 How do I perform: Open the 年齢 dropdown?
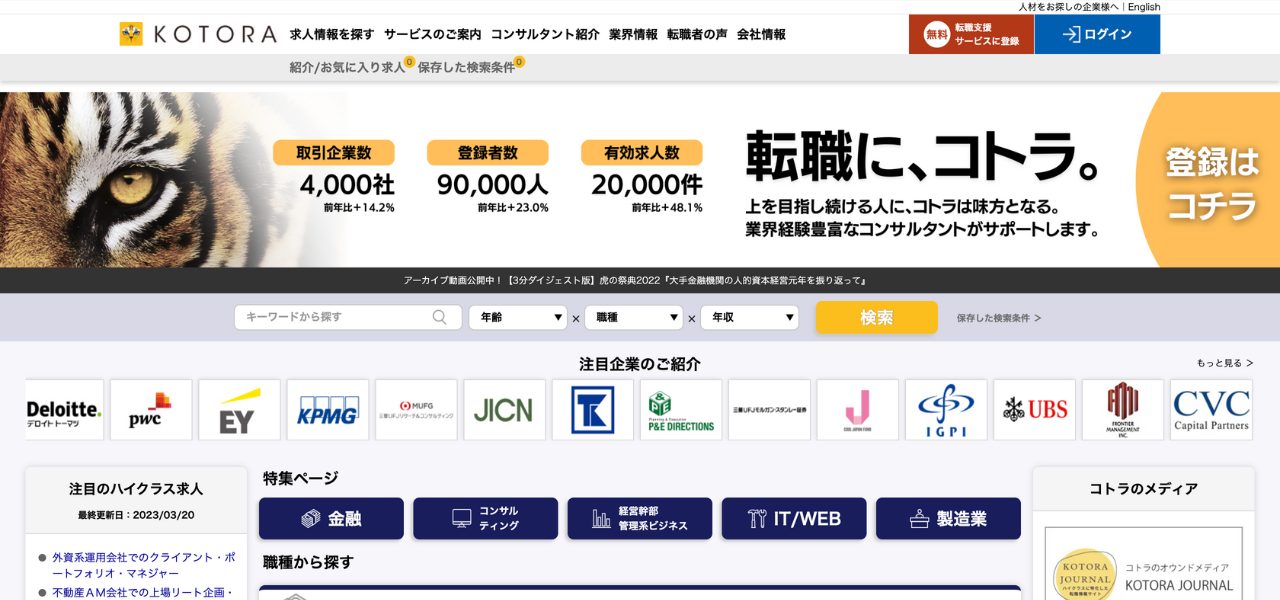[517, 317]
